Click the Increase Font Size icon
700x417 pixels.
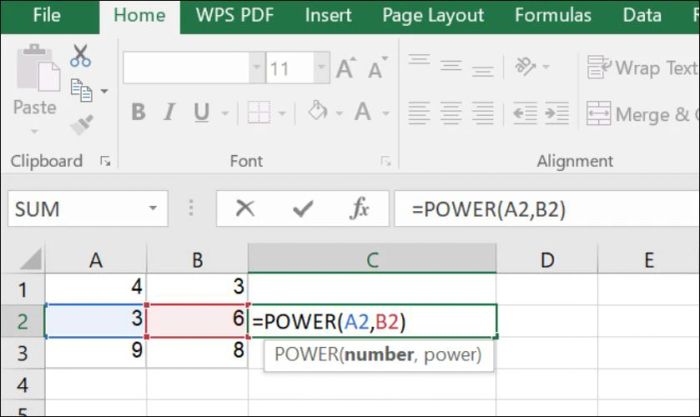346,69
